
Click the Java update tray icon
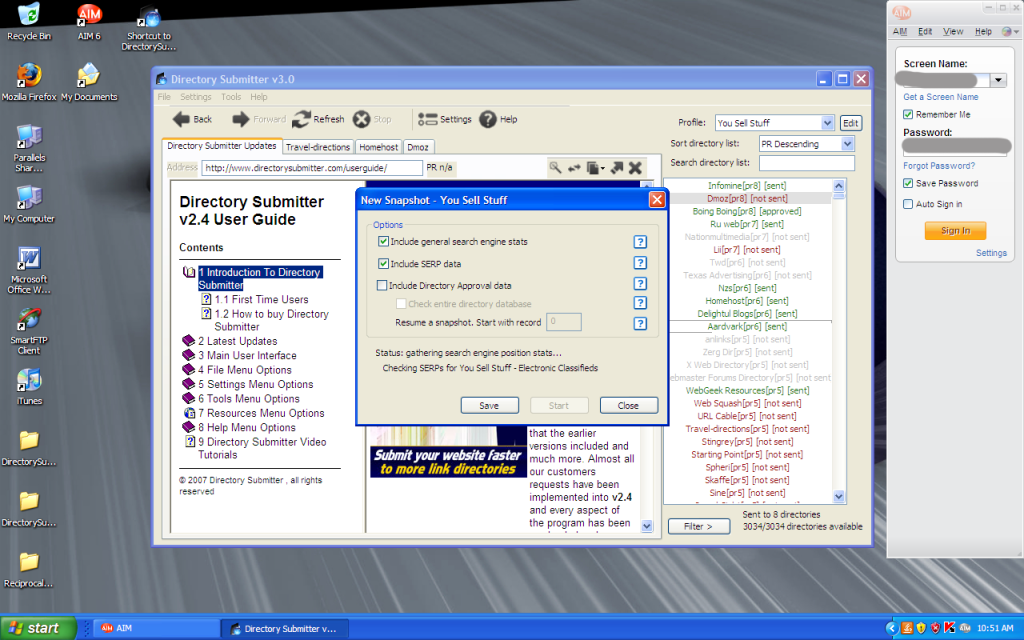point(907,628)
